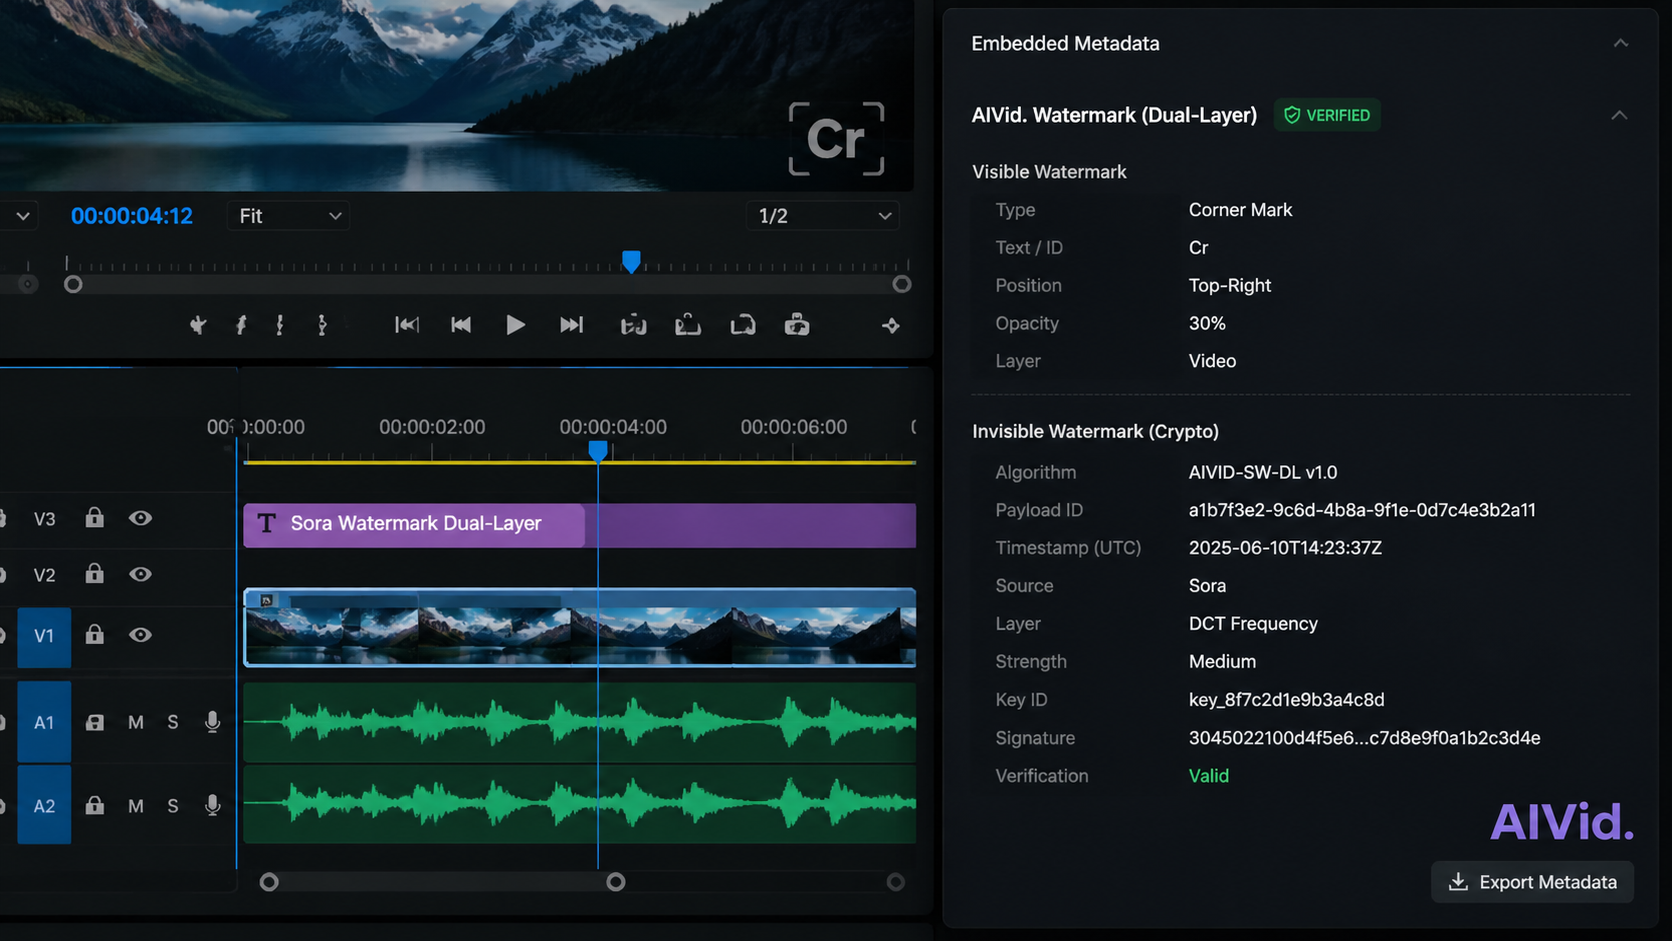Export frame with camera icon
1672x941 pixels.
coord(797,325)
